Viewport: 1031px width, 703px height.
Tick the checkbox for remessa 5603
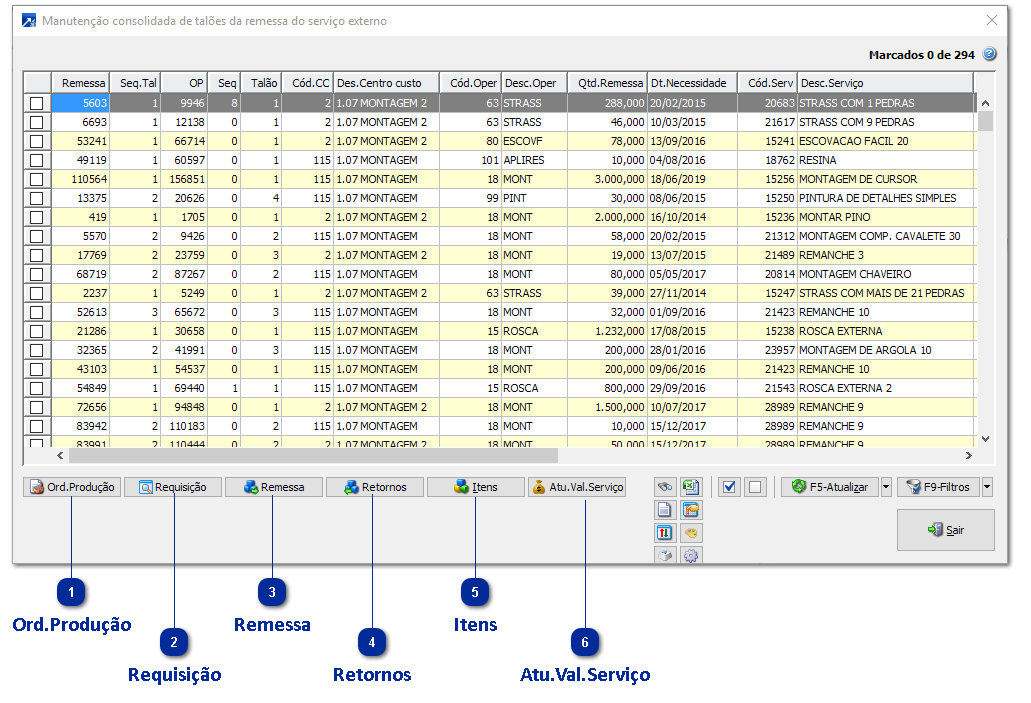click(37, 103)
